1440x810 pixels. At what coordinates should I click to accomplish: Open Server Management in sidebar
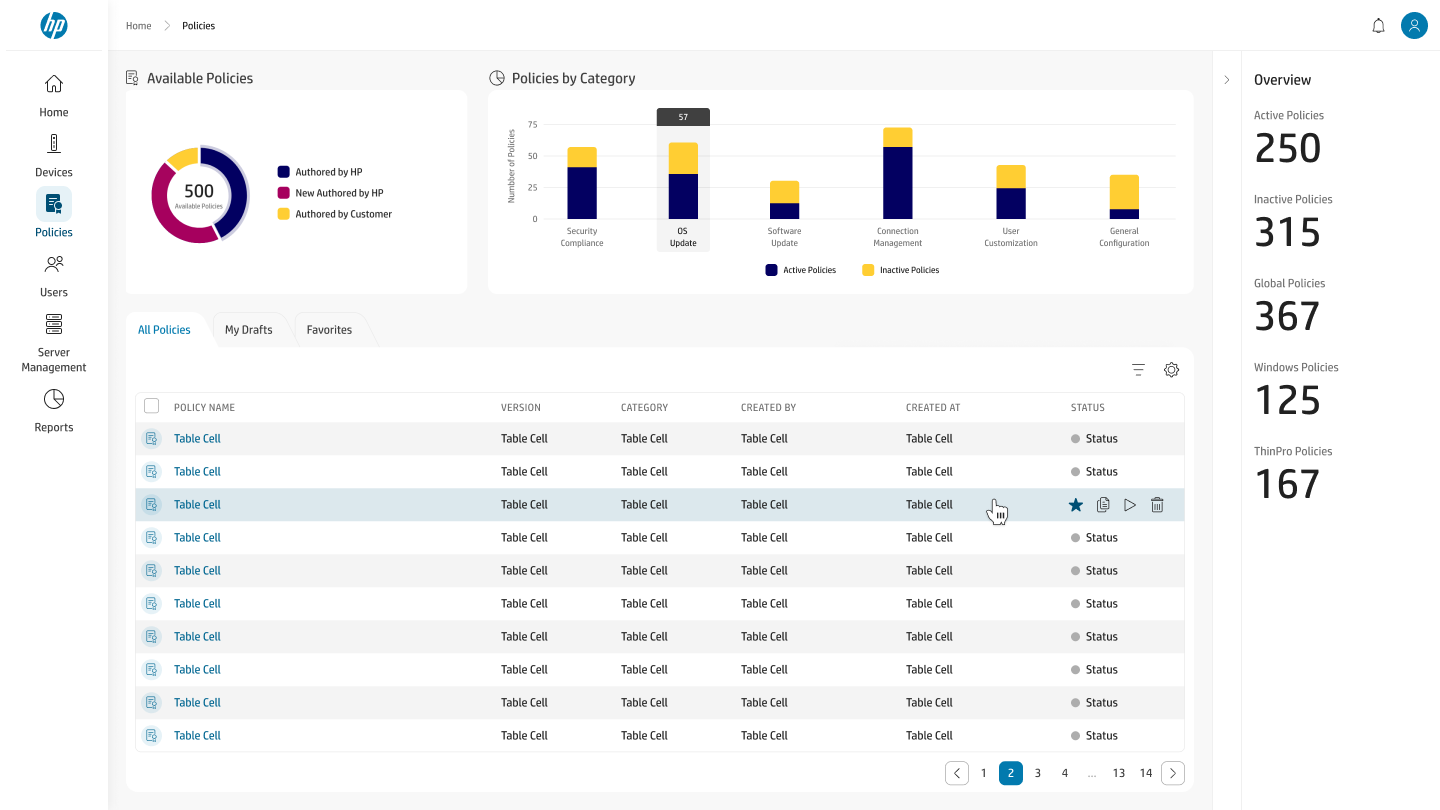[x=54, y=343]
